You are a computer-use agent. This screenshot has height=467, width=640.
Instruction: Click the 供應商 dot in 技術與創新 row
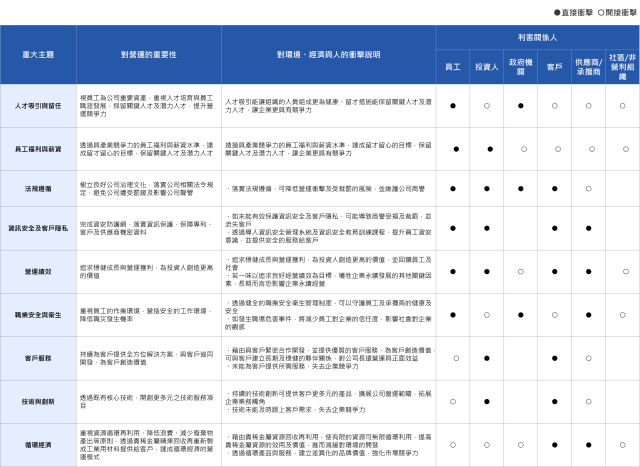click(x=588, y=400)
